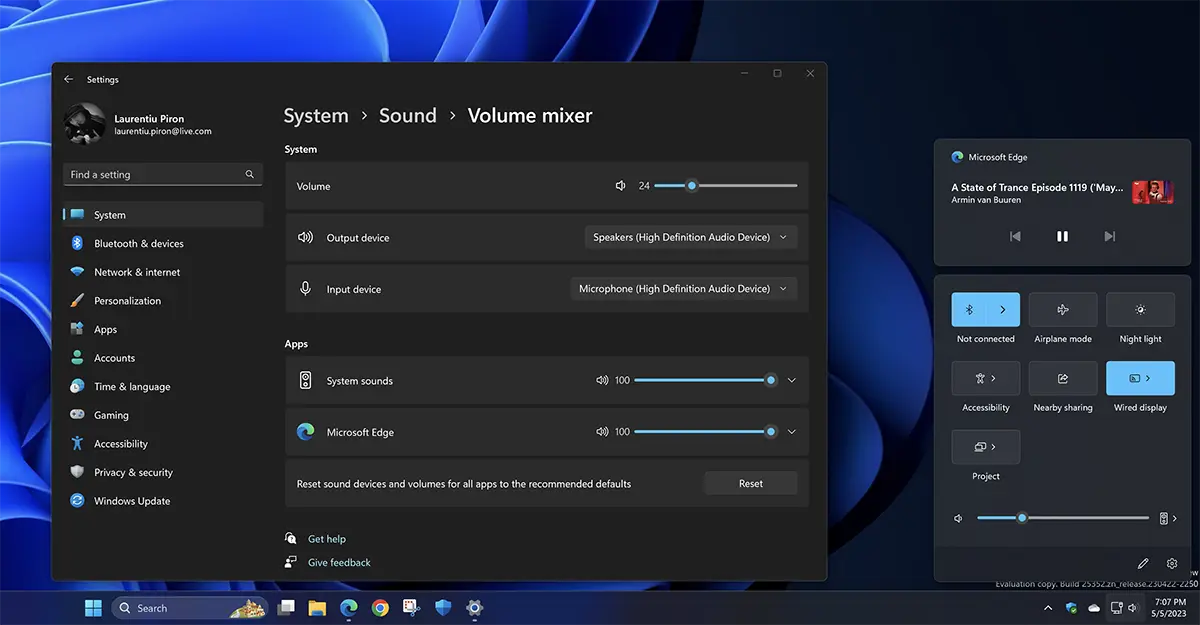The image size is (1200, 625).
Task: Mute System sounds speaker icon
Action: click(x=602, y=380)
